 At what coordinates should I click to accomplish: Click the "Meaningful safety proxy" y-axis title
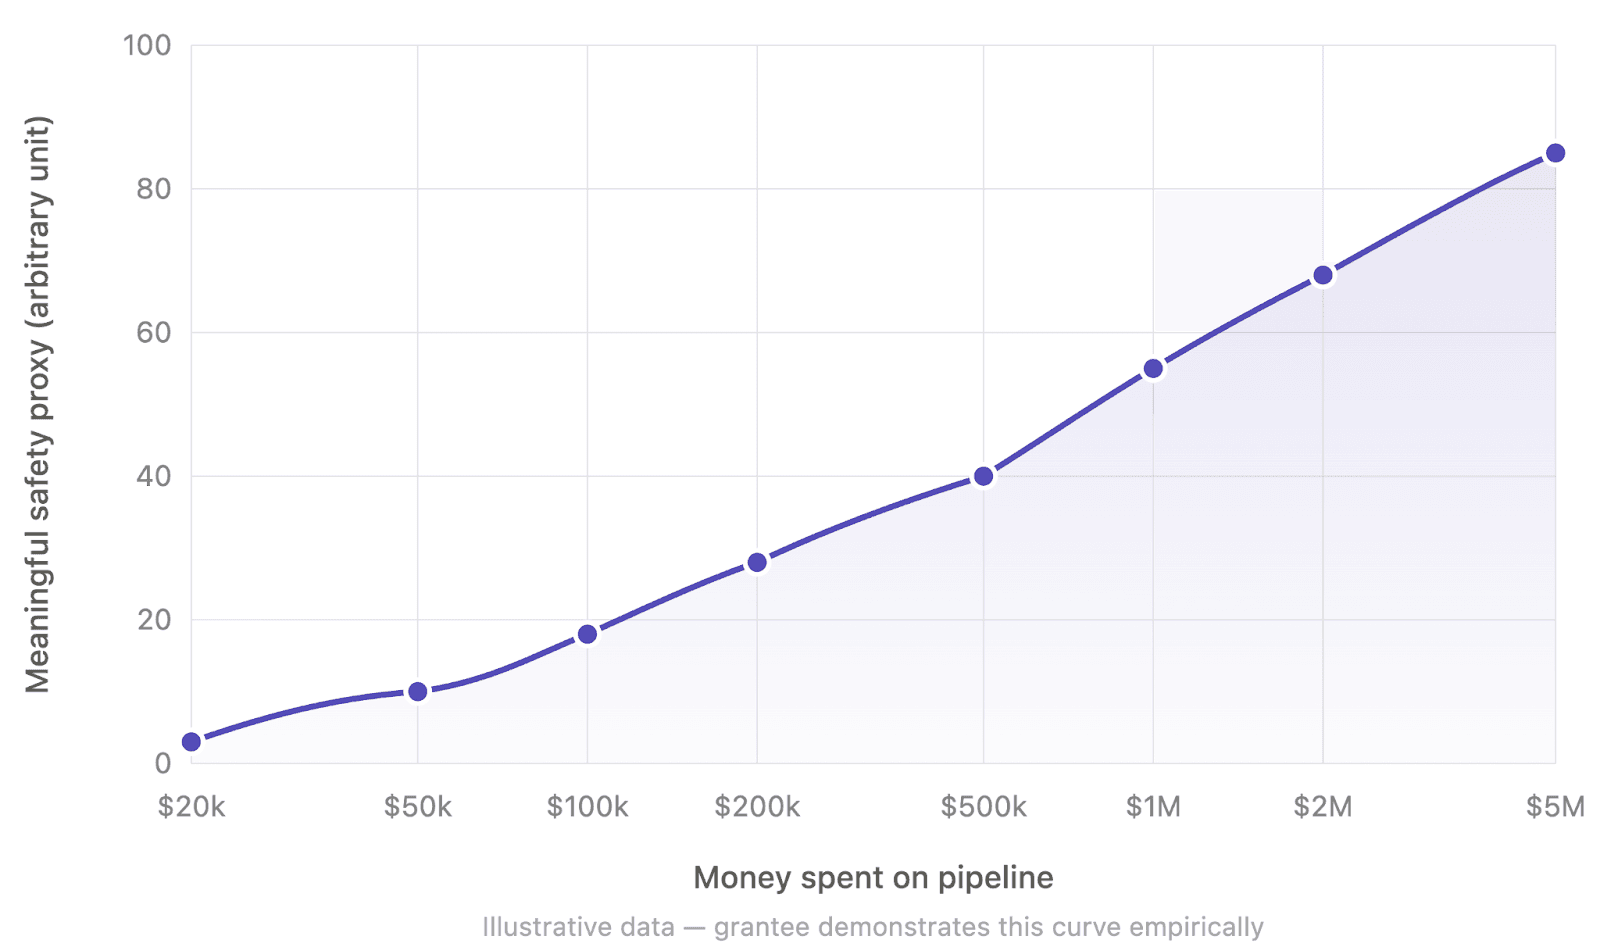click(x=38, y=404)
